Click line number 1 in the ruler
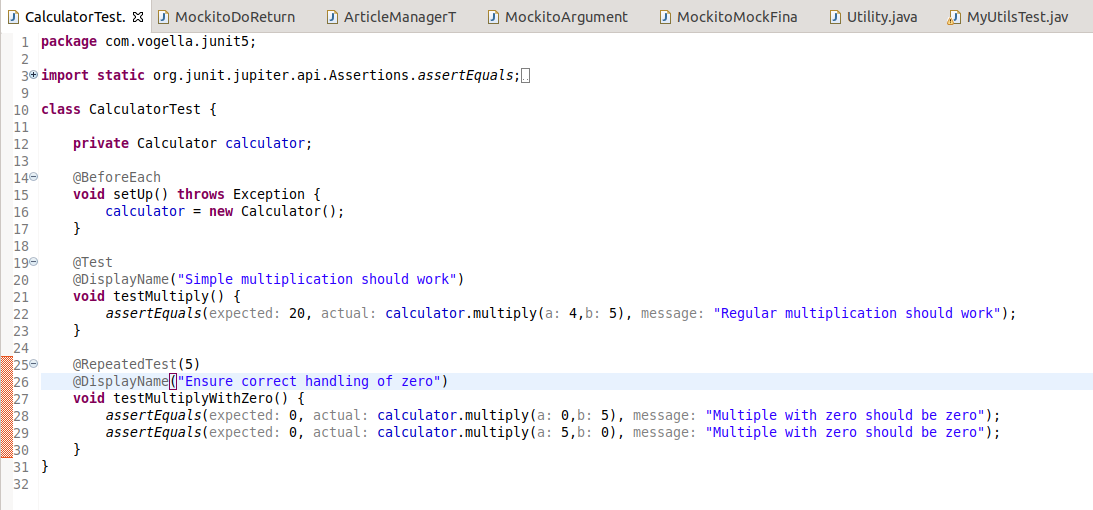This screenshot has height=510, width=1093. [25, 42]
